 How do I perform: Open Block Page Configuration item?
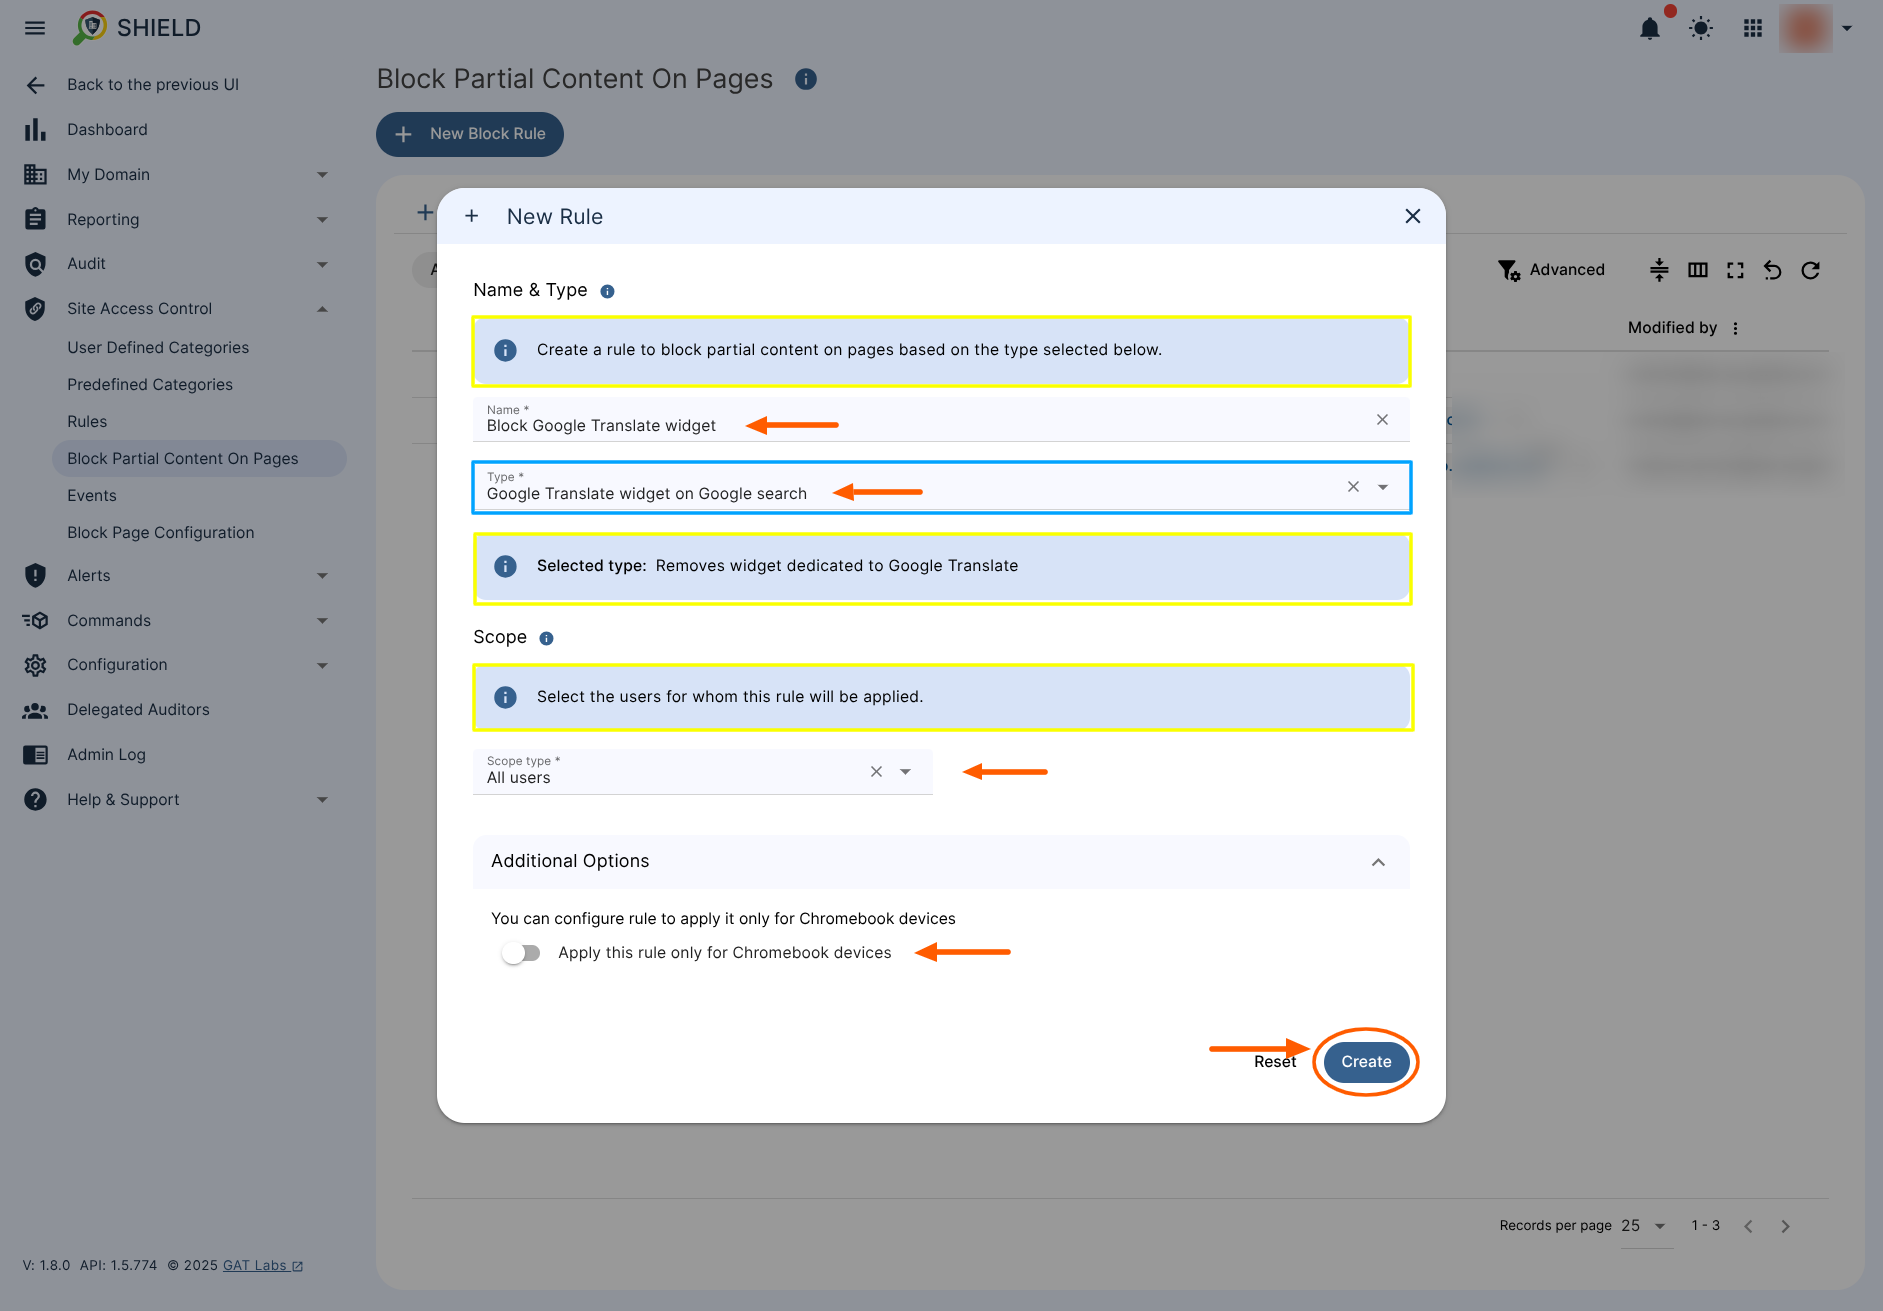click(161, 533)
